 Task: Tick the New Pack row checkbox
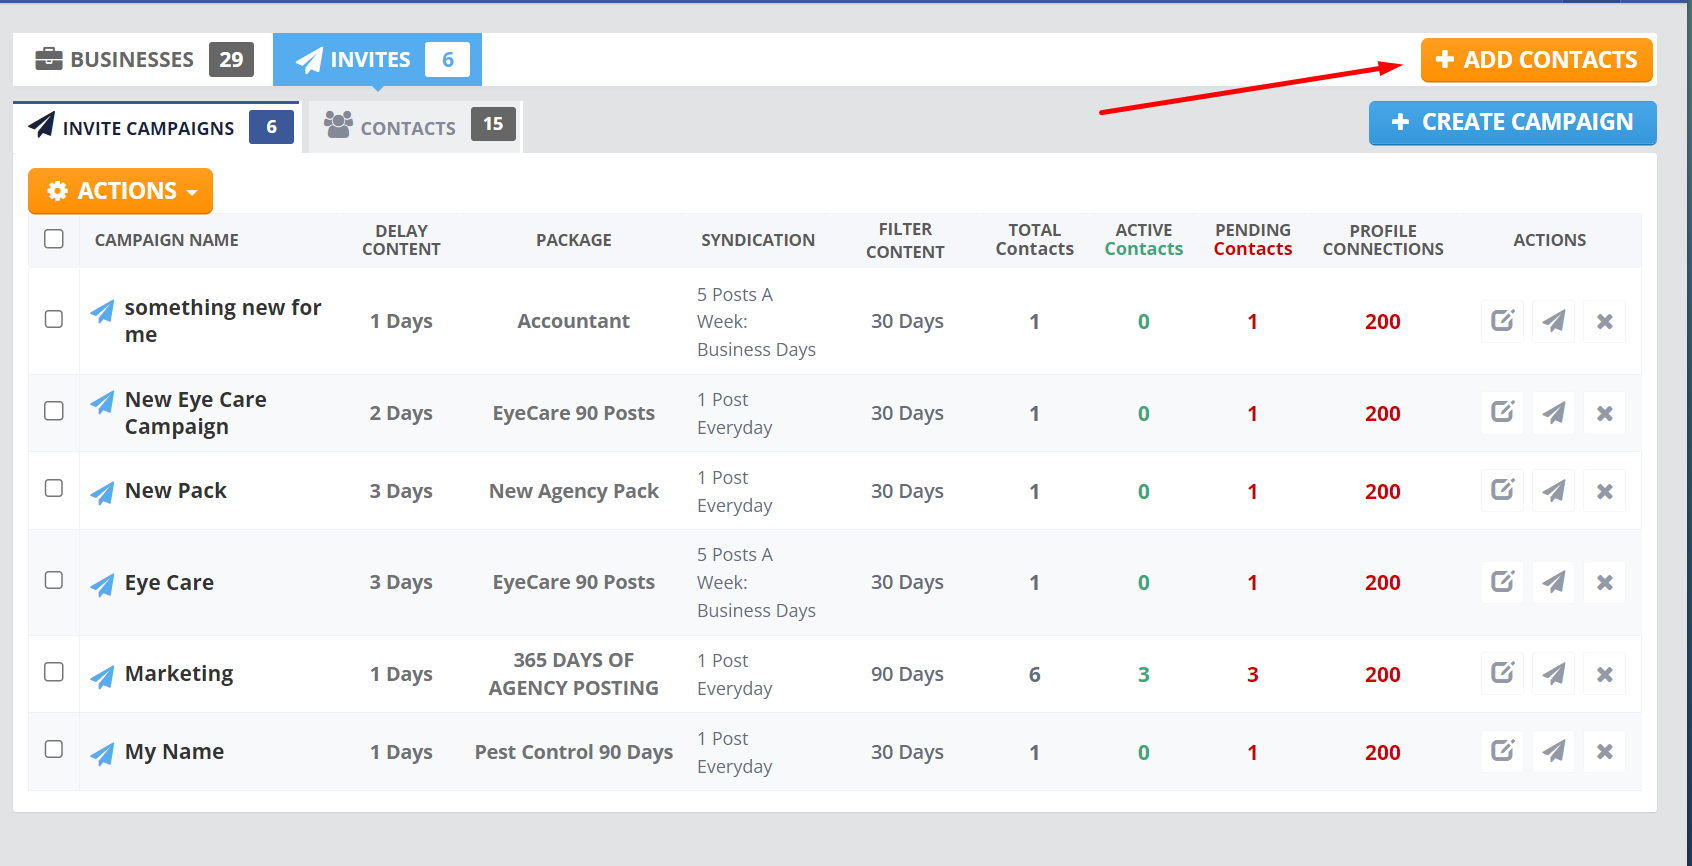(54, 488)
